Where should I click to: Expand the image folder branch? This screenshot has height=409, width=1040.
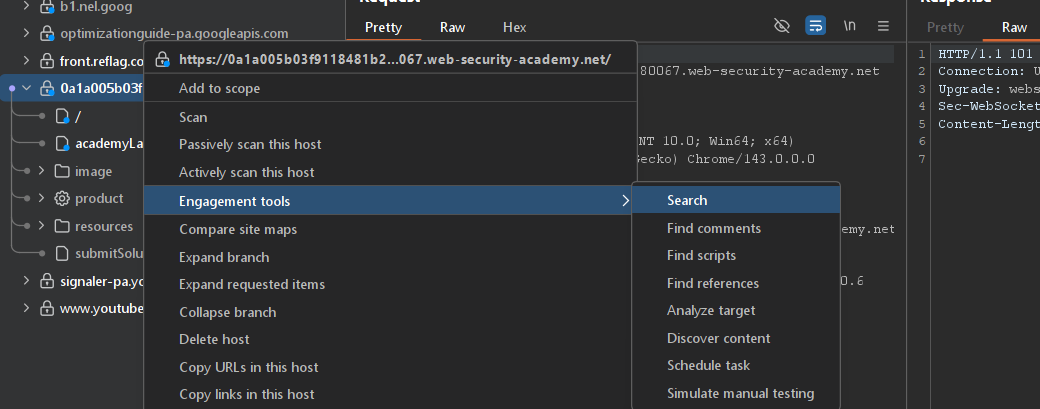tap(42, 171)
